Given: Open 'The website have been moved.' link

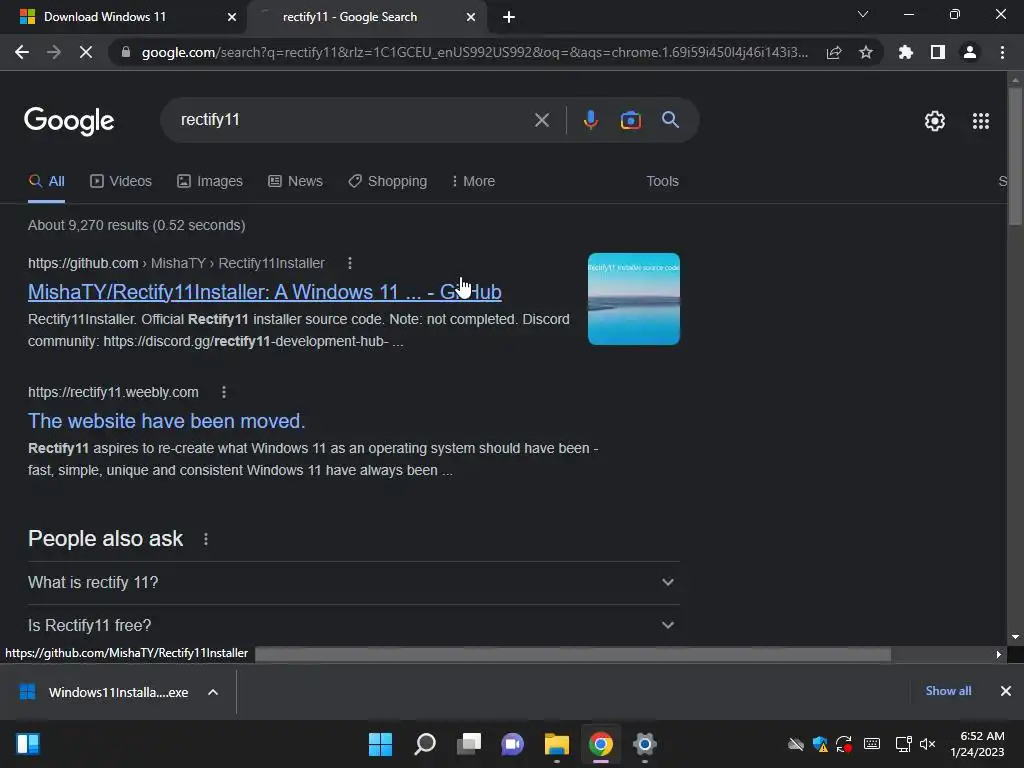Looking at the screenshot, I should [x=167, y=421].
